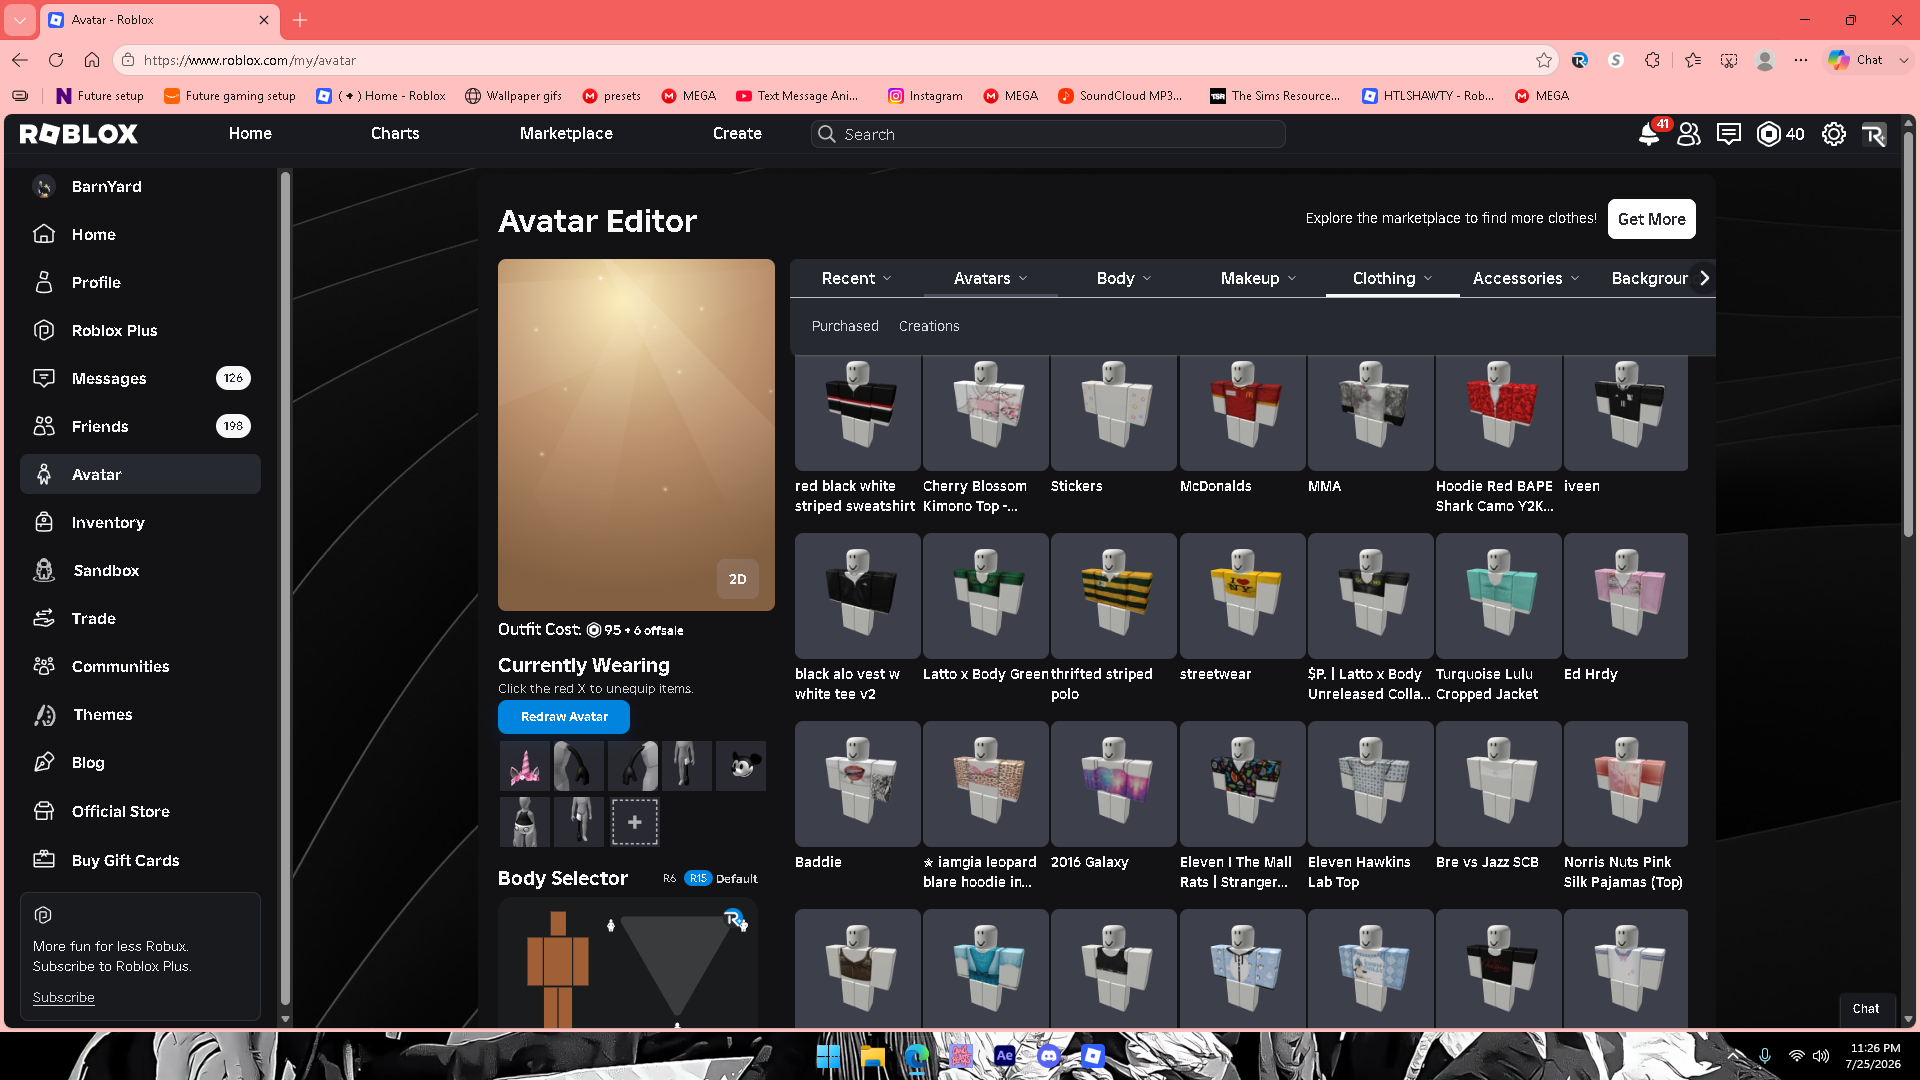Expand the Makeup dropdown
1920x1080 pixels.
pos(1259,279)
